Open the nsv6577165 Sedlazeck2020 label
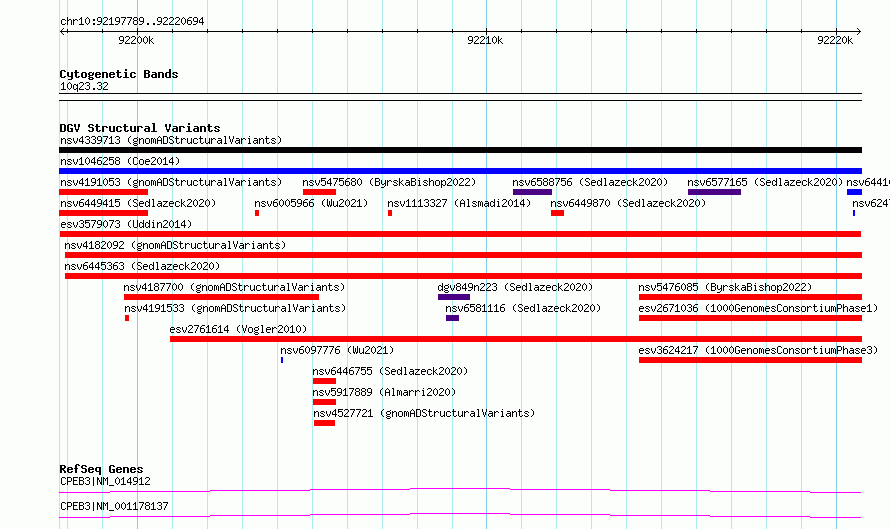This screenshot has width=890, height=529. (x=765, y=182)
